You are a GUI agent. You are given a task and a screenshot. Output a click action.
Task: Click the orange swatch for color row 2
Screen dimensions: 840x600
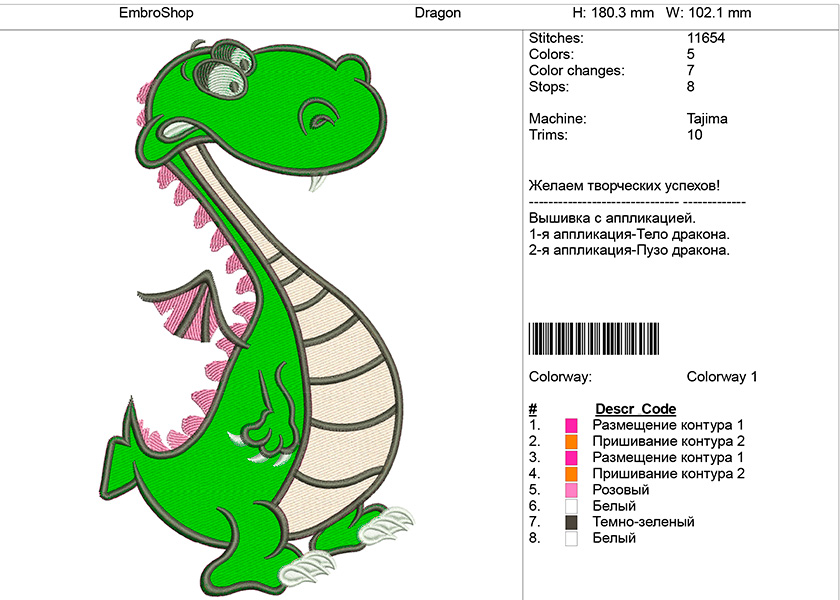571,442
